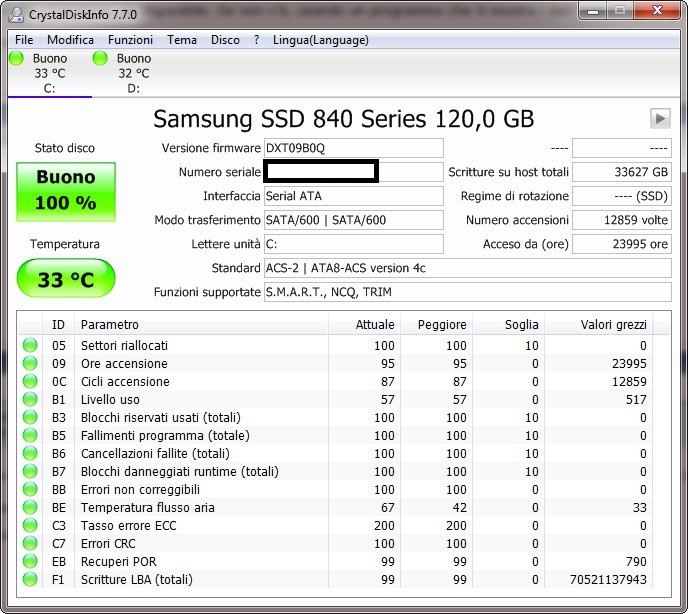Click the transfer mode field SATA/600
This screenshot has height=614, width=688.
pyautogui.click(x=354, y=220)
